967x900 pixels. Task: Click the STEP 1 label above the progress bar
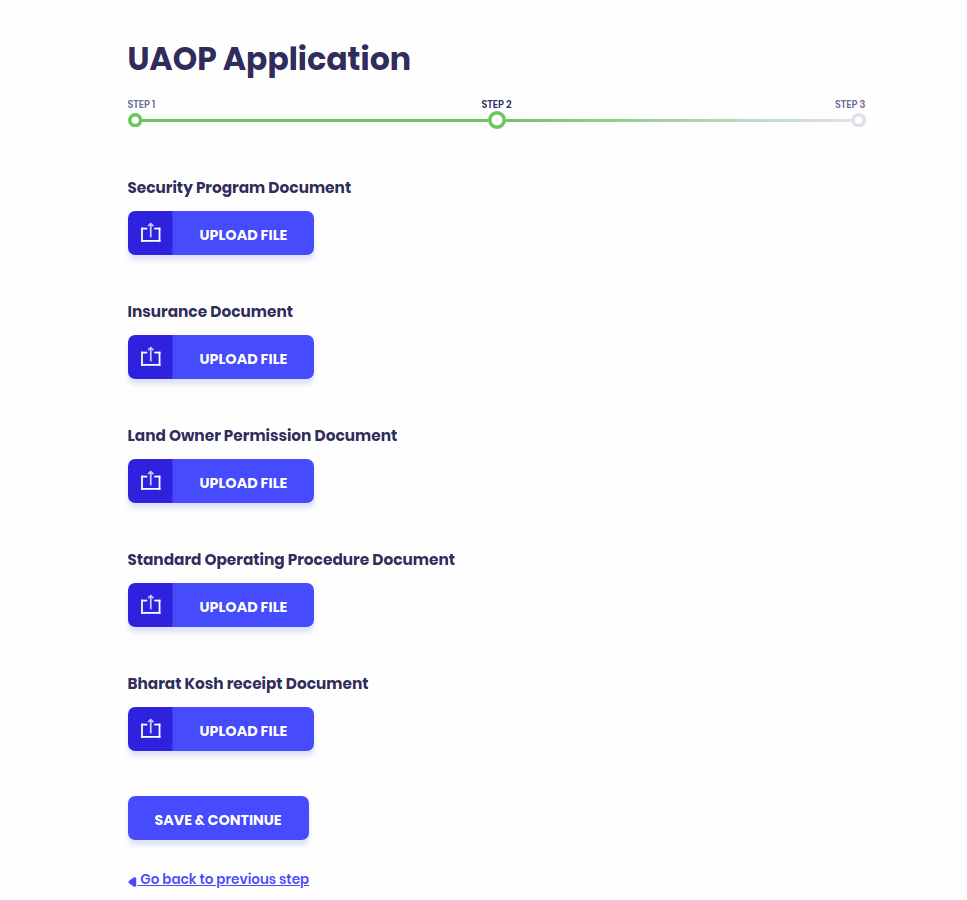point(141,103)
